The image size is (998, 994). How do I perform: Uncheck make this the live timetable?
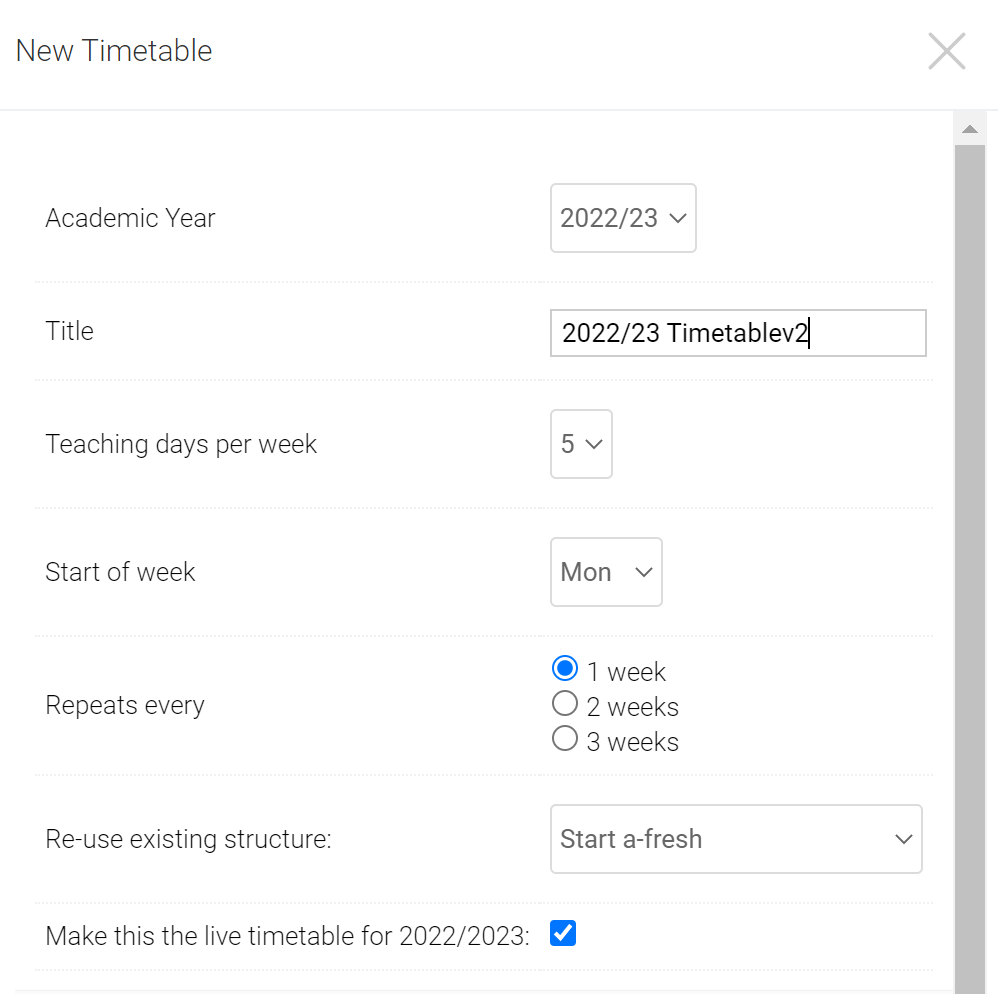click(562, 932)
